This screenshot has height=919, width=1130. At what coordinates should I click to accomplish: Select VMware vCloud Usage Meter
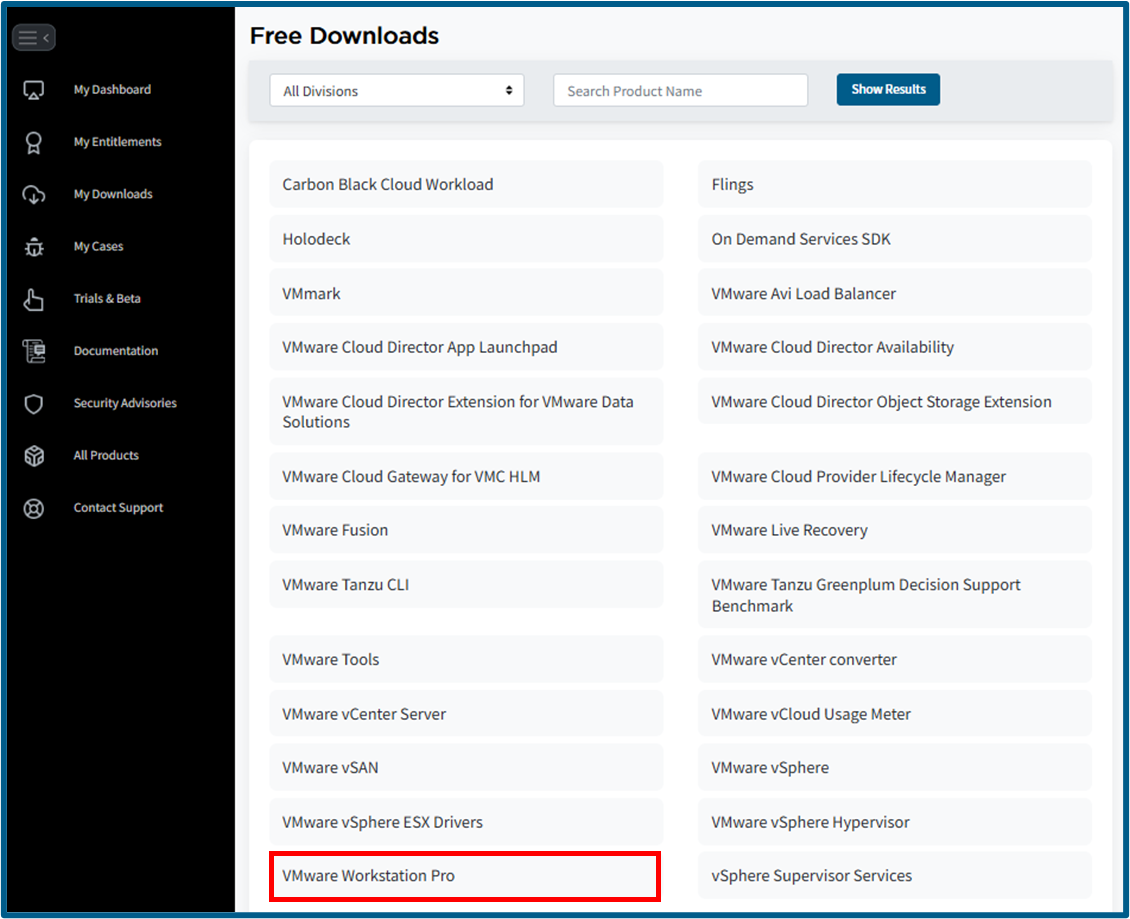[894, 714]
